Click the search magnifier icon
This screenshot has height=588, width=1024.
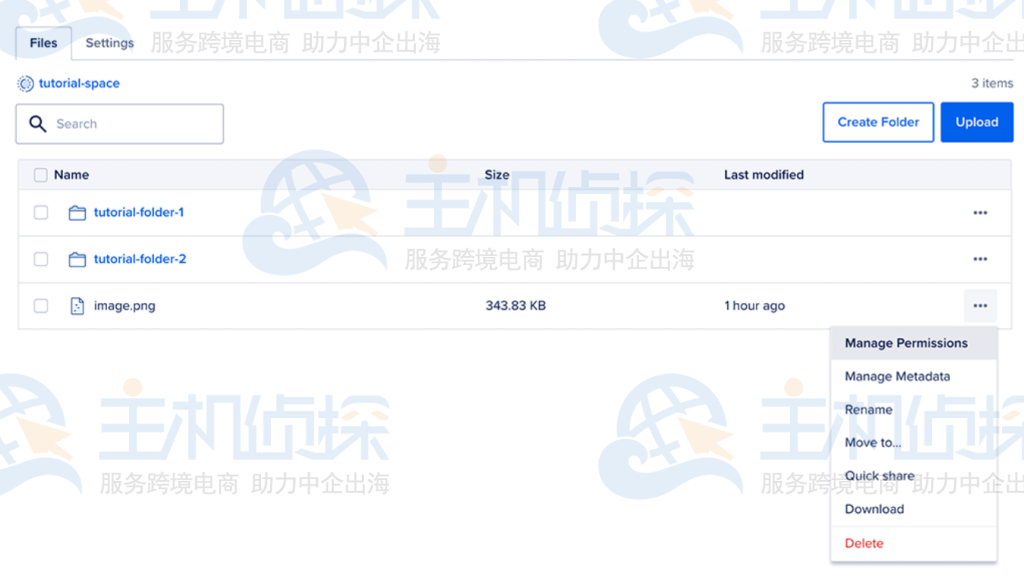pos(38,123)
